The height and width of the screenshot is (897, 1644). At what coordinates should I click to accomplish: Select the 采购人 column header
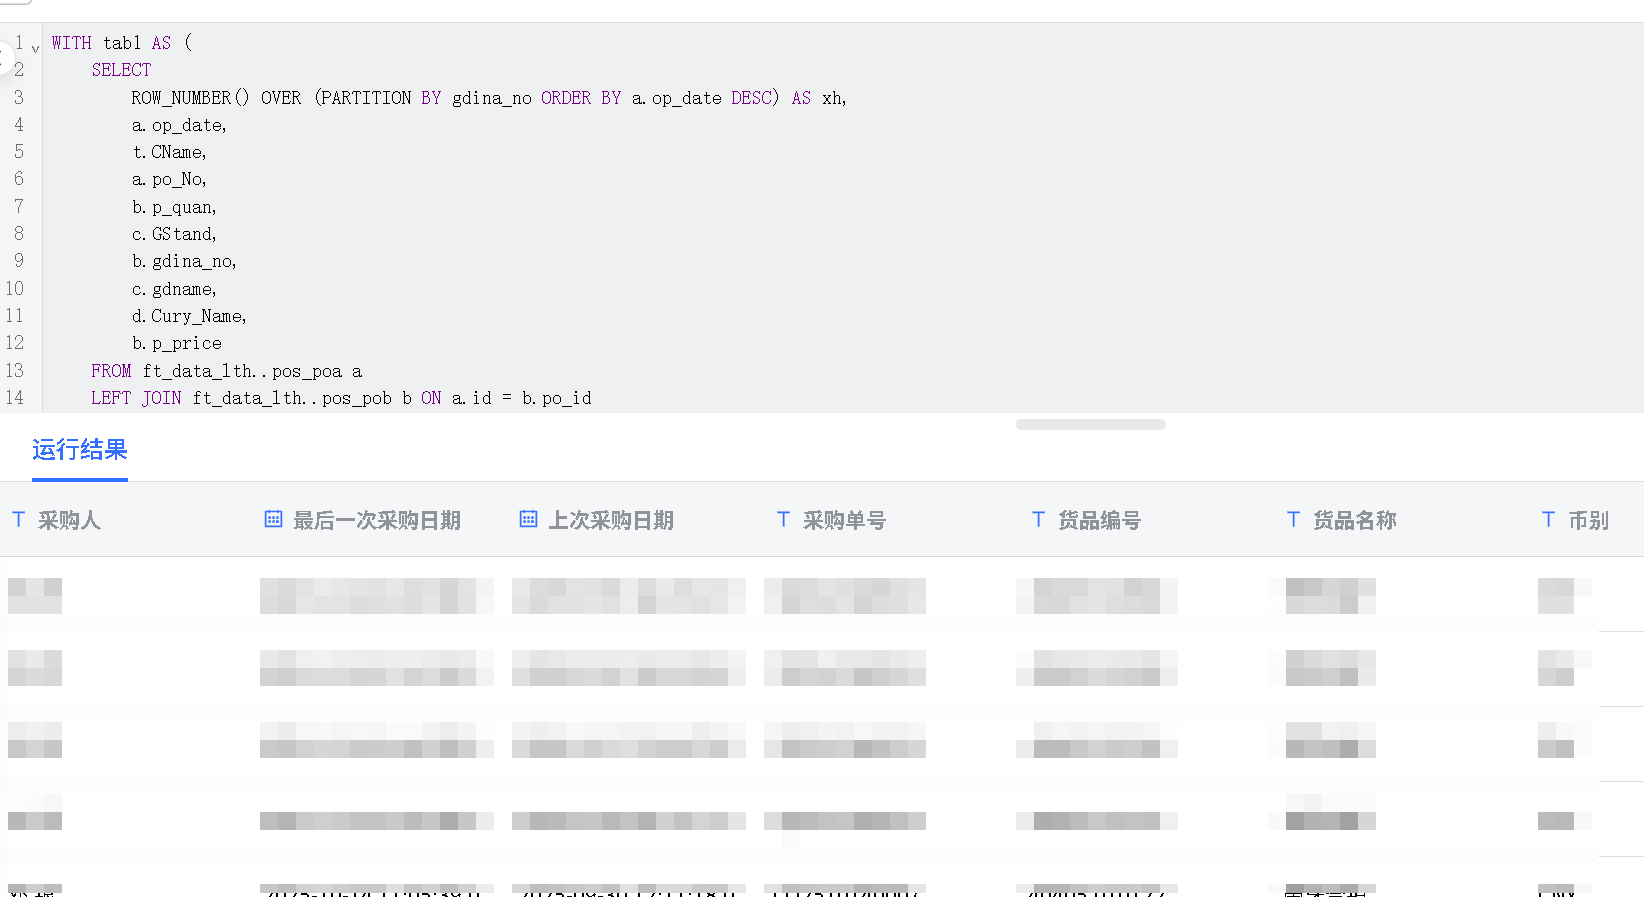tap(69, 521)
